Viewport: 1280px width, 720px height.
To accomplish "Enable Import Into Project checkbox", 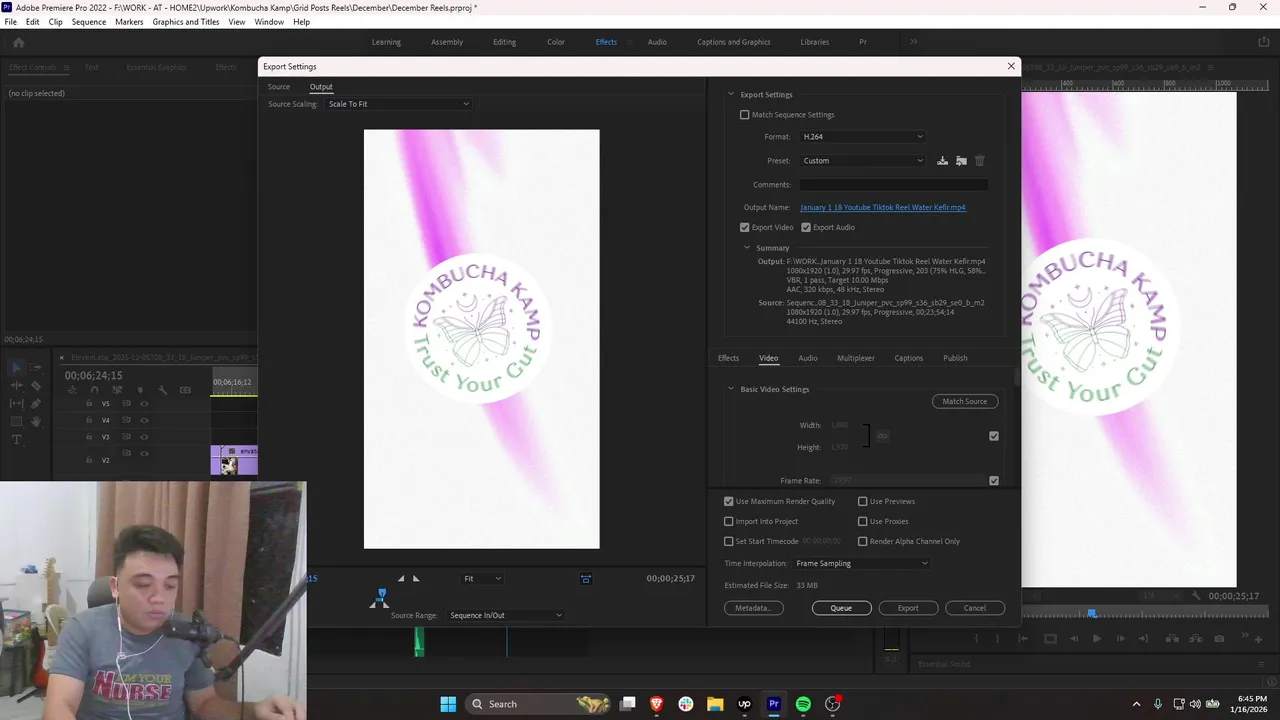I will [729, 521].
